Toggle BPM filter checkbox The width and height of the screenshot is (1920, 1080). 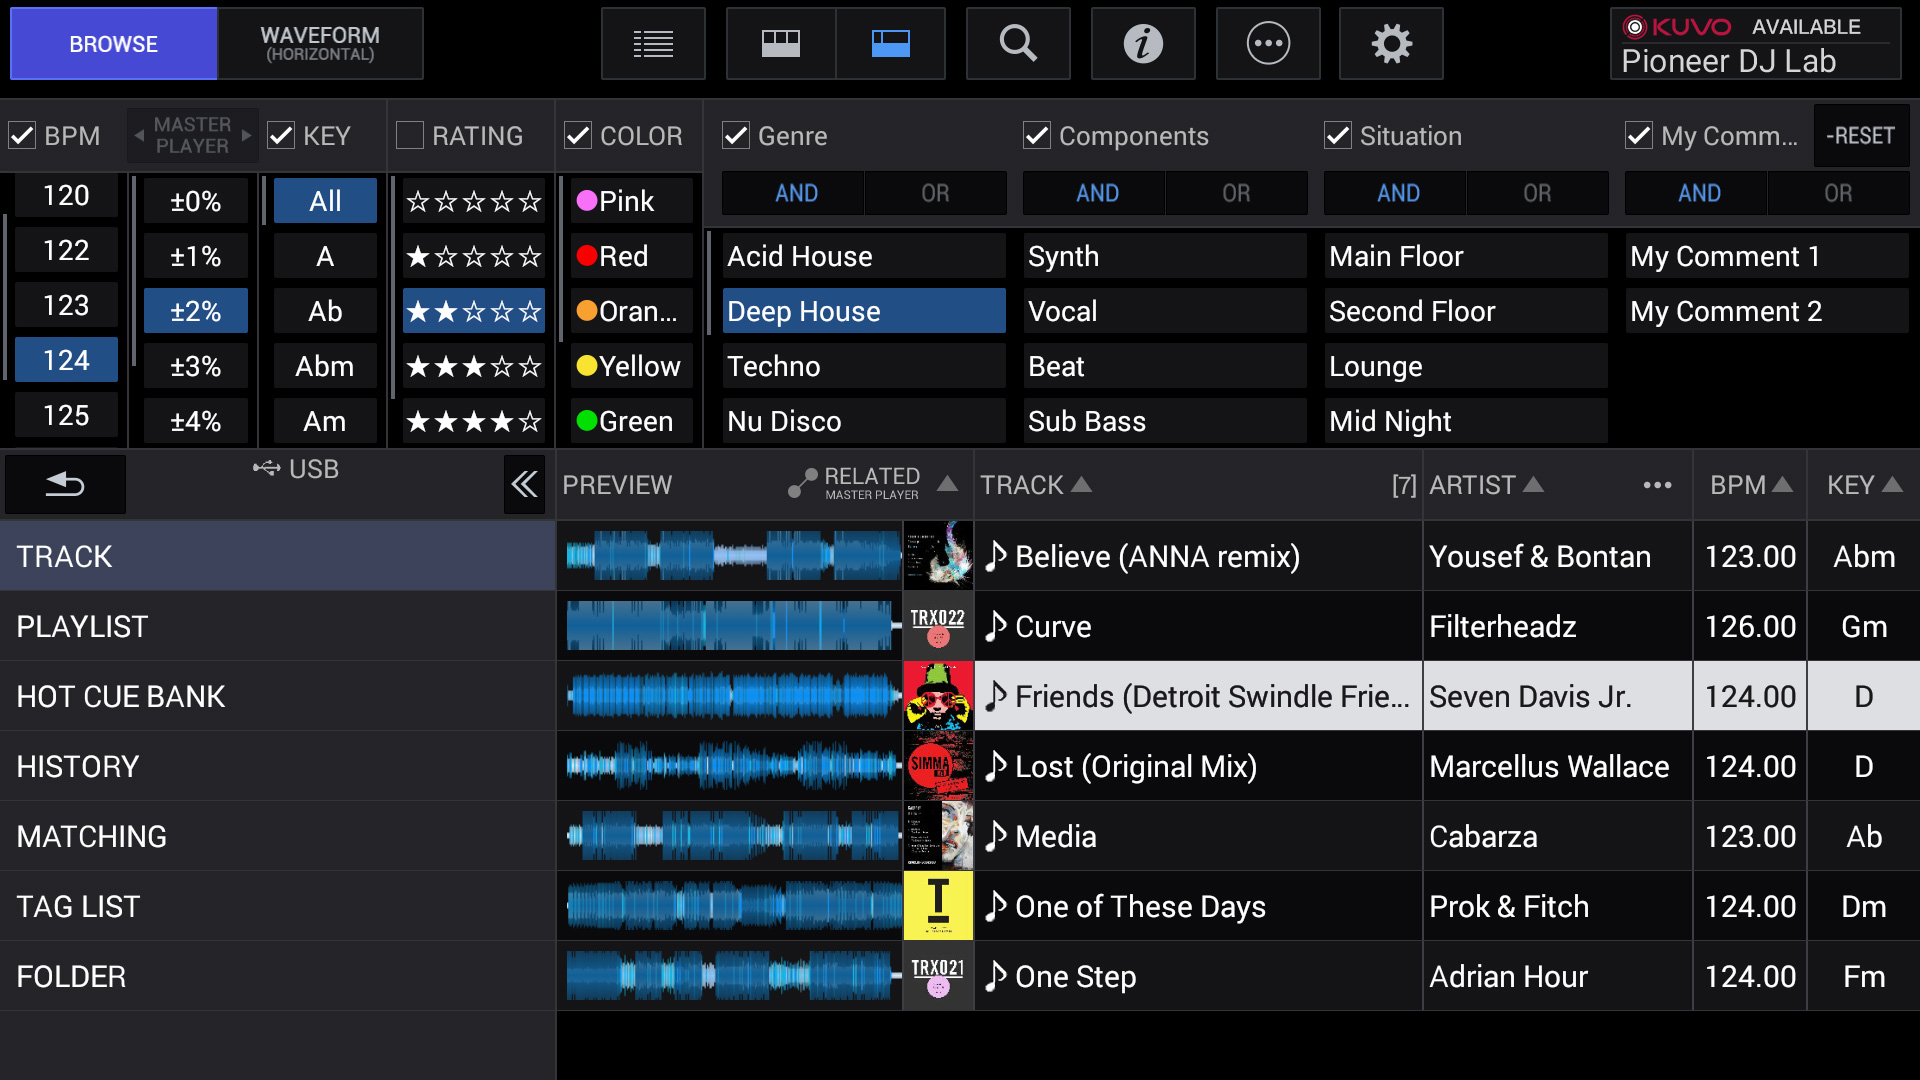(21, 136)
